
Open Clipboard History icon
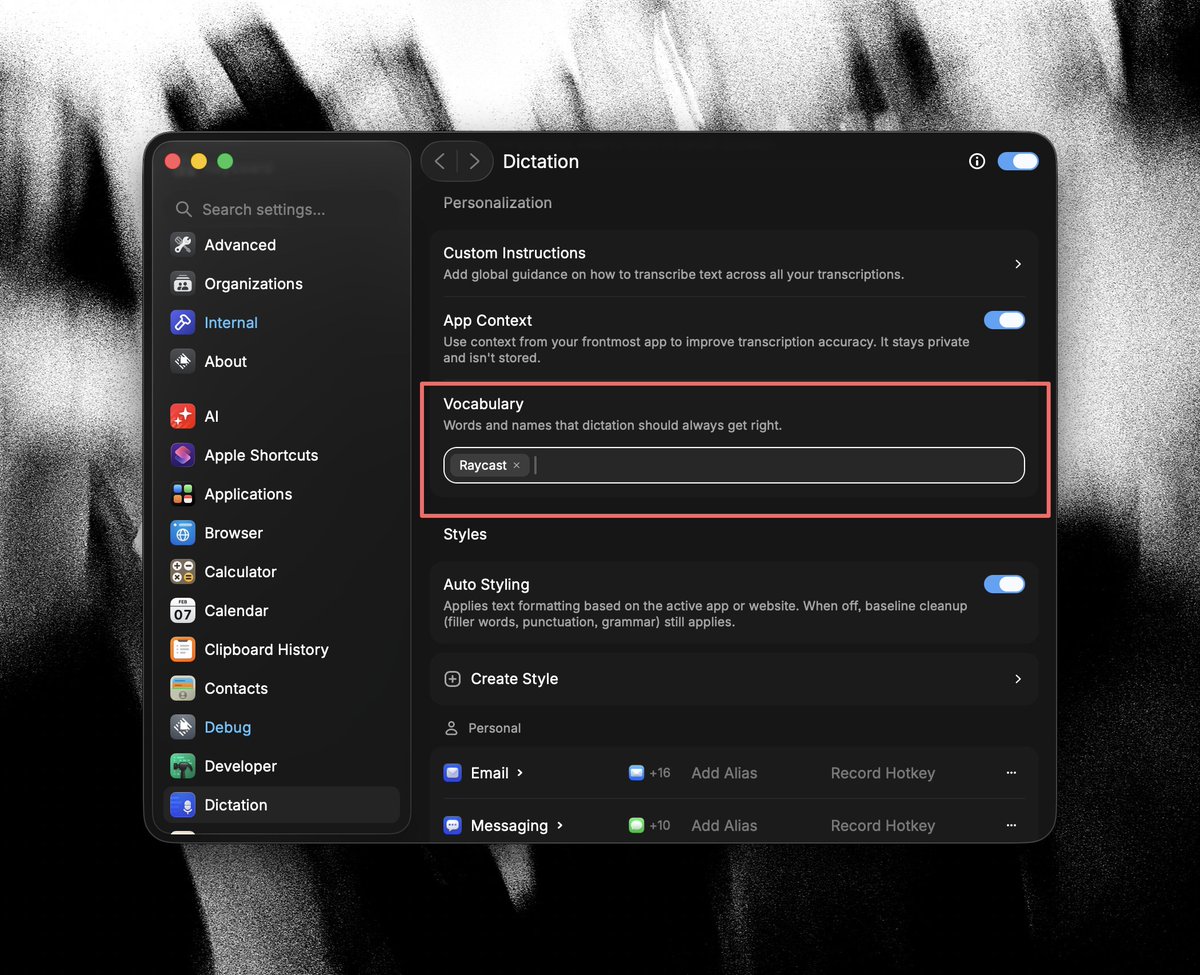tap(182, 650)
